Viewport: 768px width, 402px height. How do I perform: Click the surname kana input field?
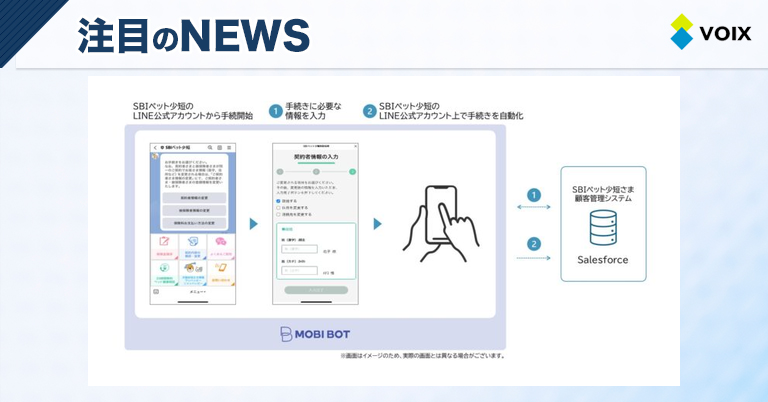(x=299, y=271)
